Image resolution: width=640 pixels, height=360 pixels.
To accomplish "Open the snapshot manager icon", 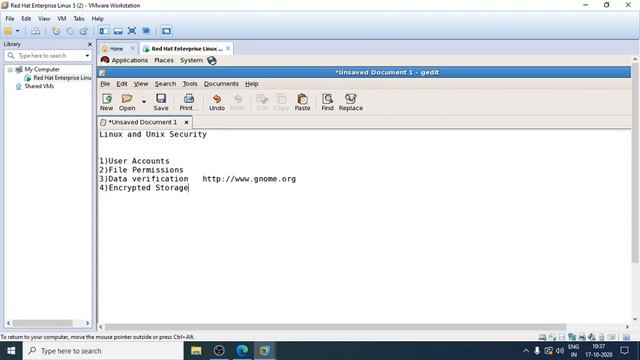I will pyautogui.click(x=84, y=31).
